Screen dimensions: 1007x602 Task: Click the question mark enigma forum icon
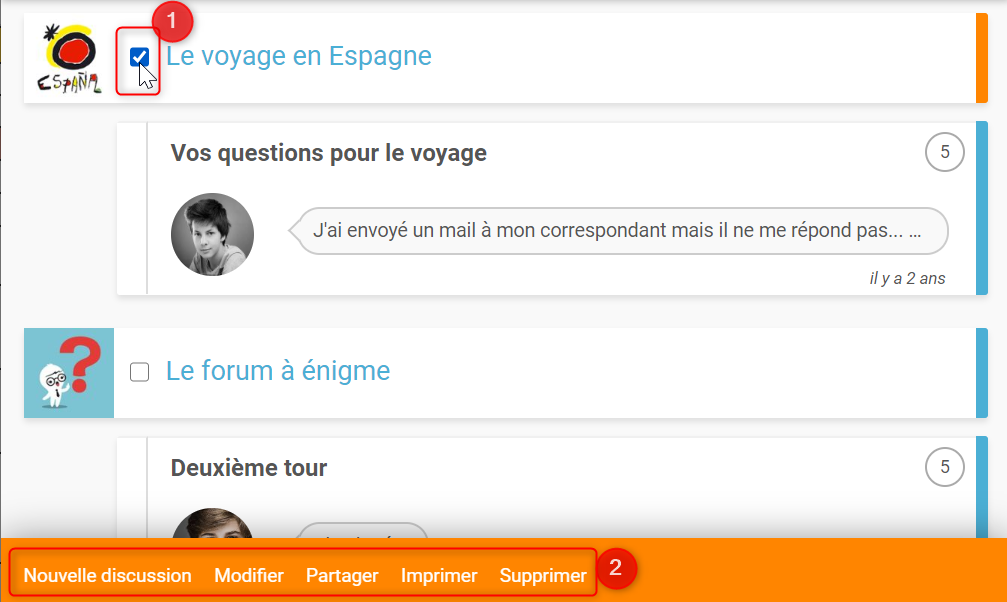click(x=69, y=372)
